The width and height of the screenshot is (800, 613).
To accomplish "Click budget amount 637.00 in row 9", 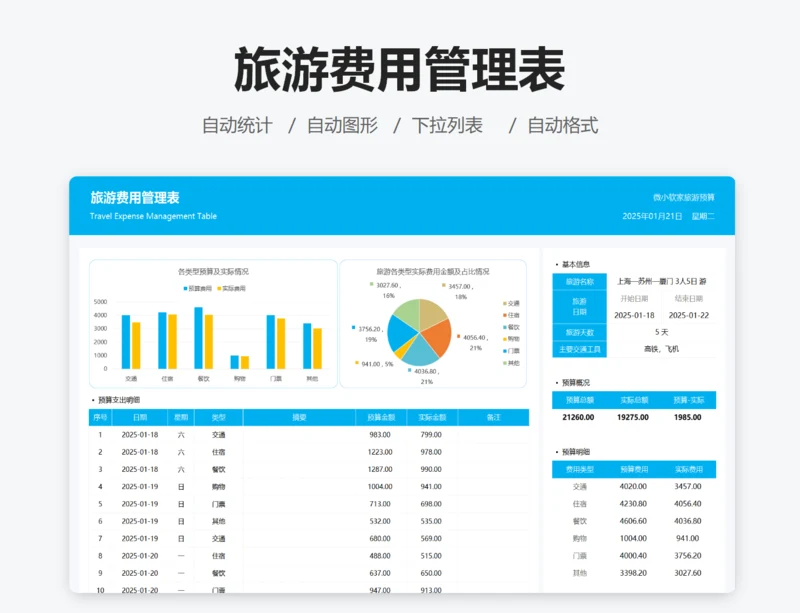I will 380,574.
